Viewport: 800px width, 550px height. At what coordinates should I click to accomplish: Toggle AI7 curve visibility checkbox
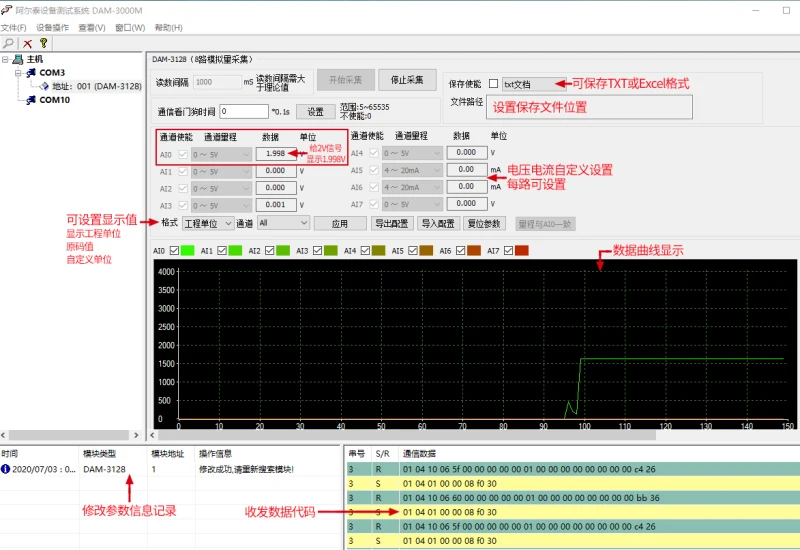pyautogui.click(x=507, y=250)
